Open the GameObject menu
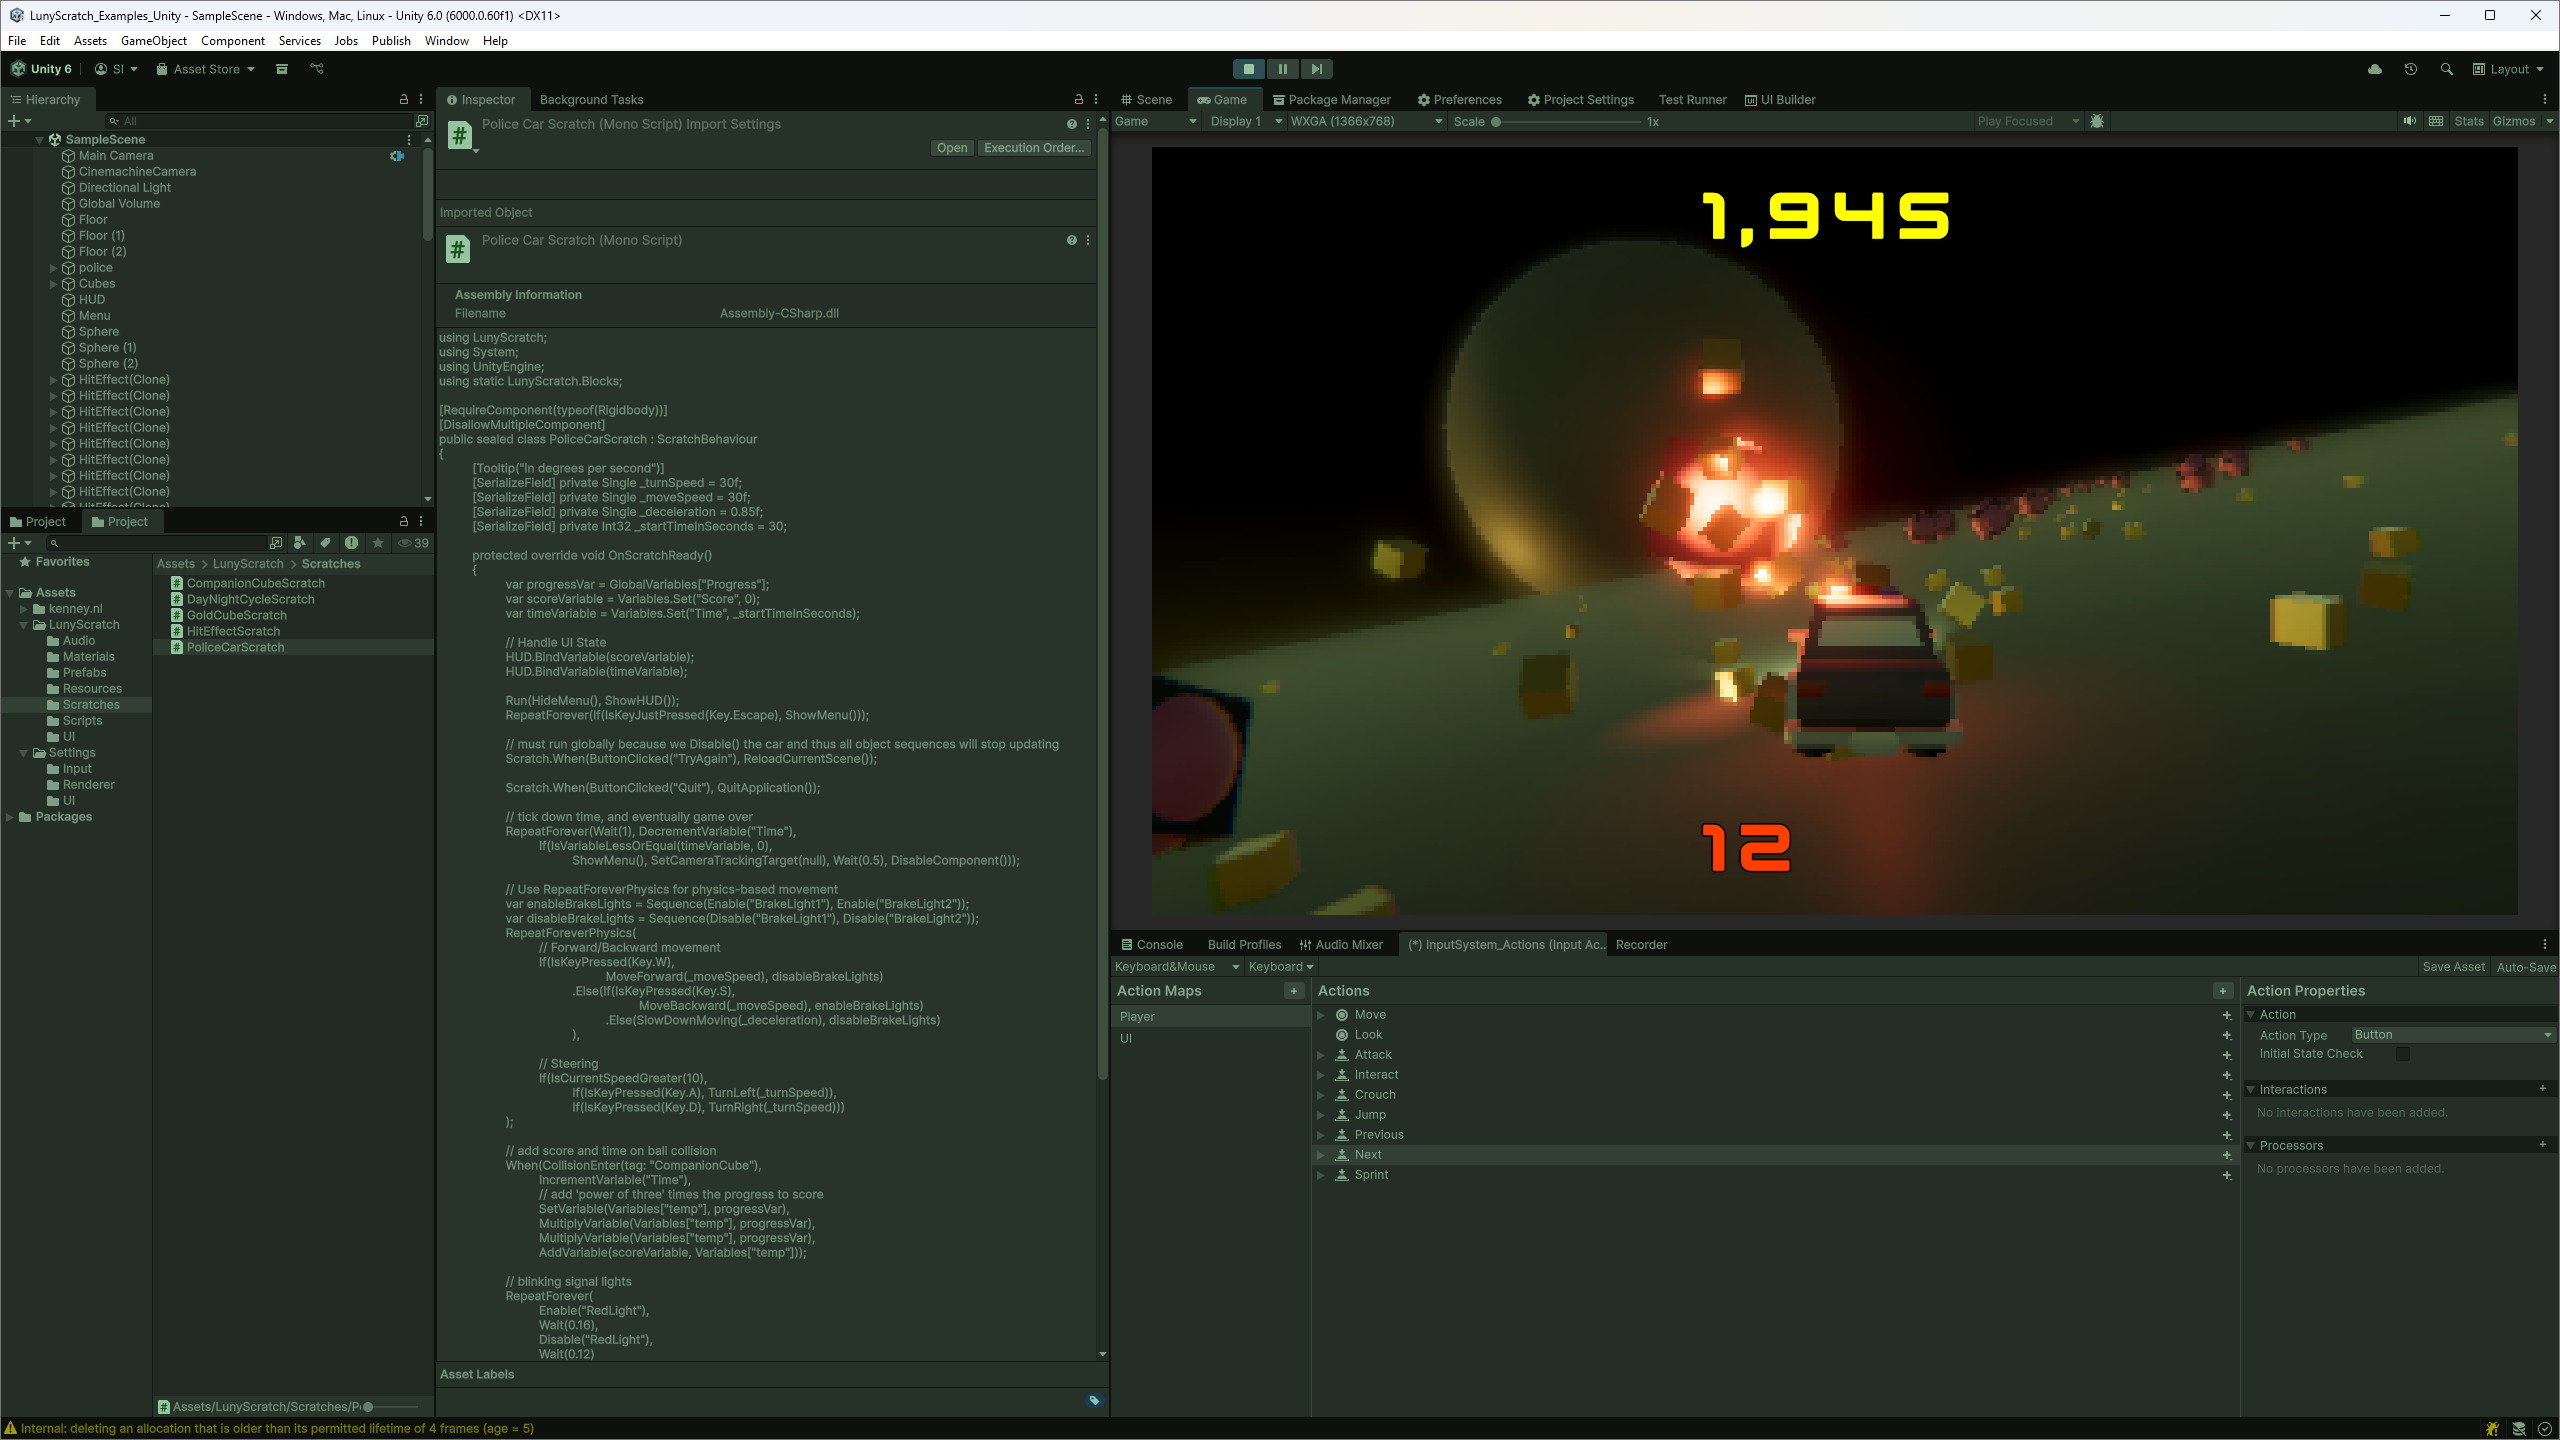 pos(152,40)
